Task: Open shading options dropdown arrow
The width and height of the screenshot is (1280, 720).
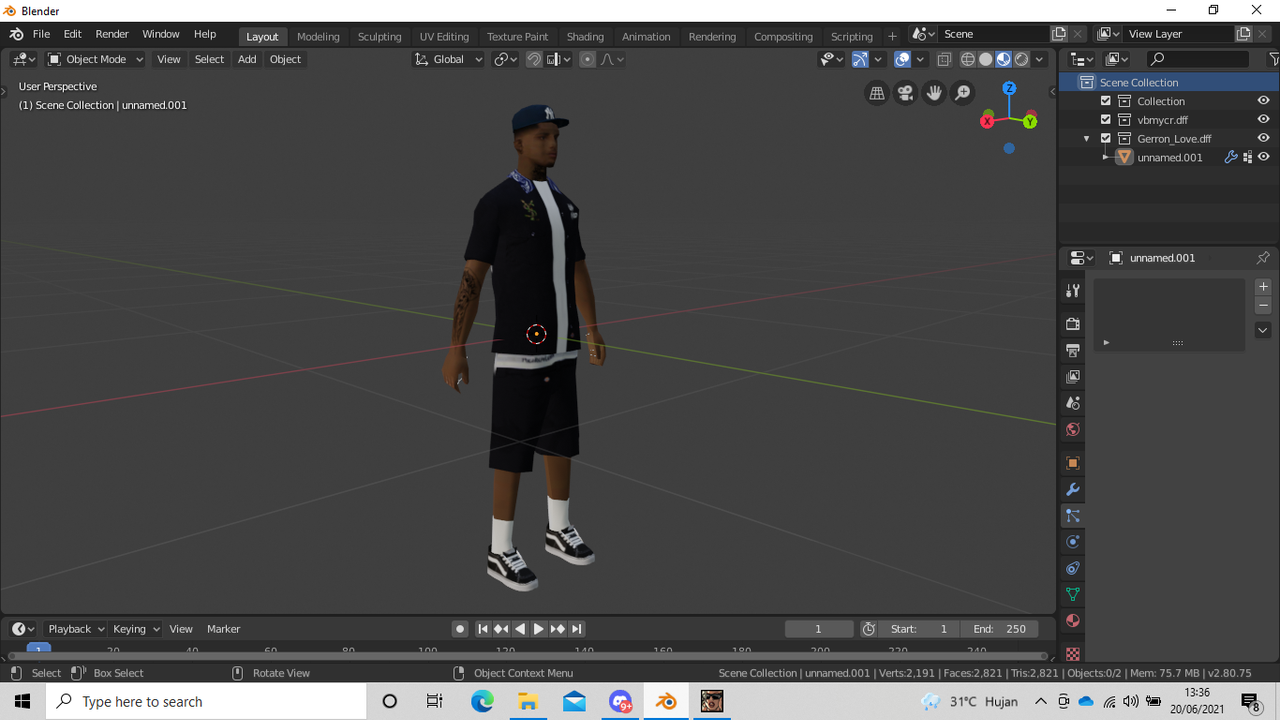Action: tap(1040, 59)
